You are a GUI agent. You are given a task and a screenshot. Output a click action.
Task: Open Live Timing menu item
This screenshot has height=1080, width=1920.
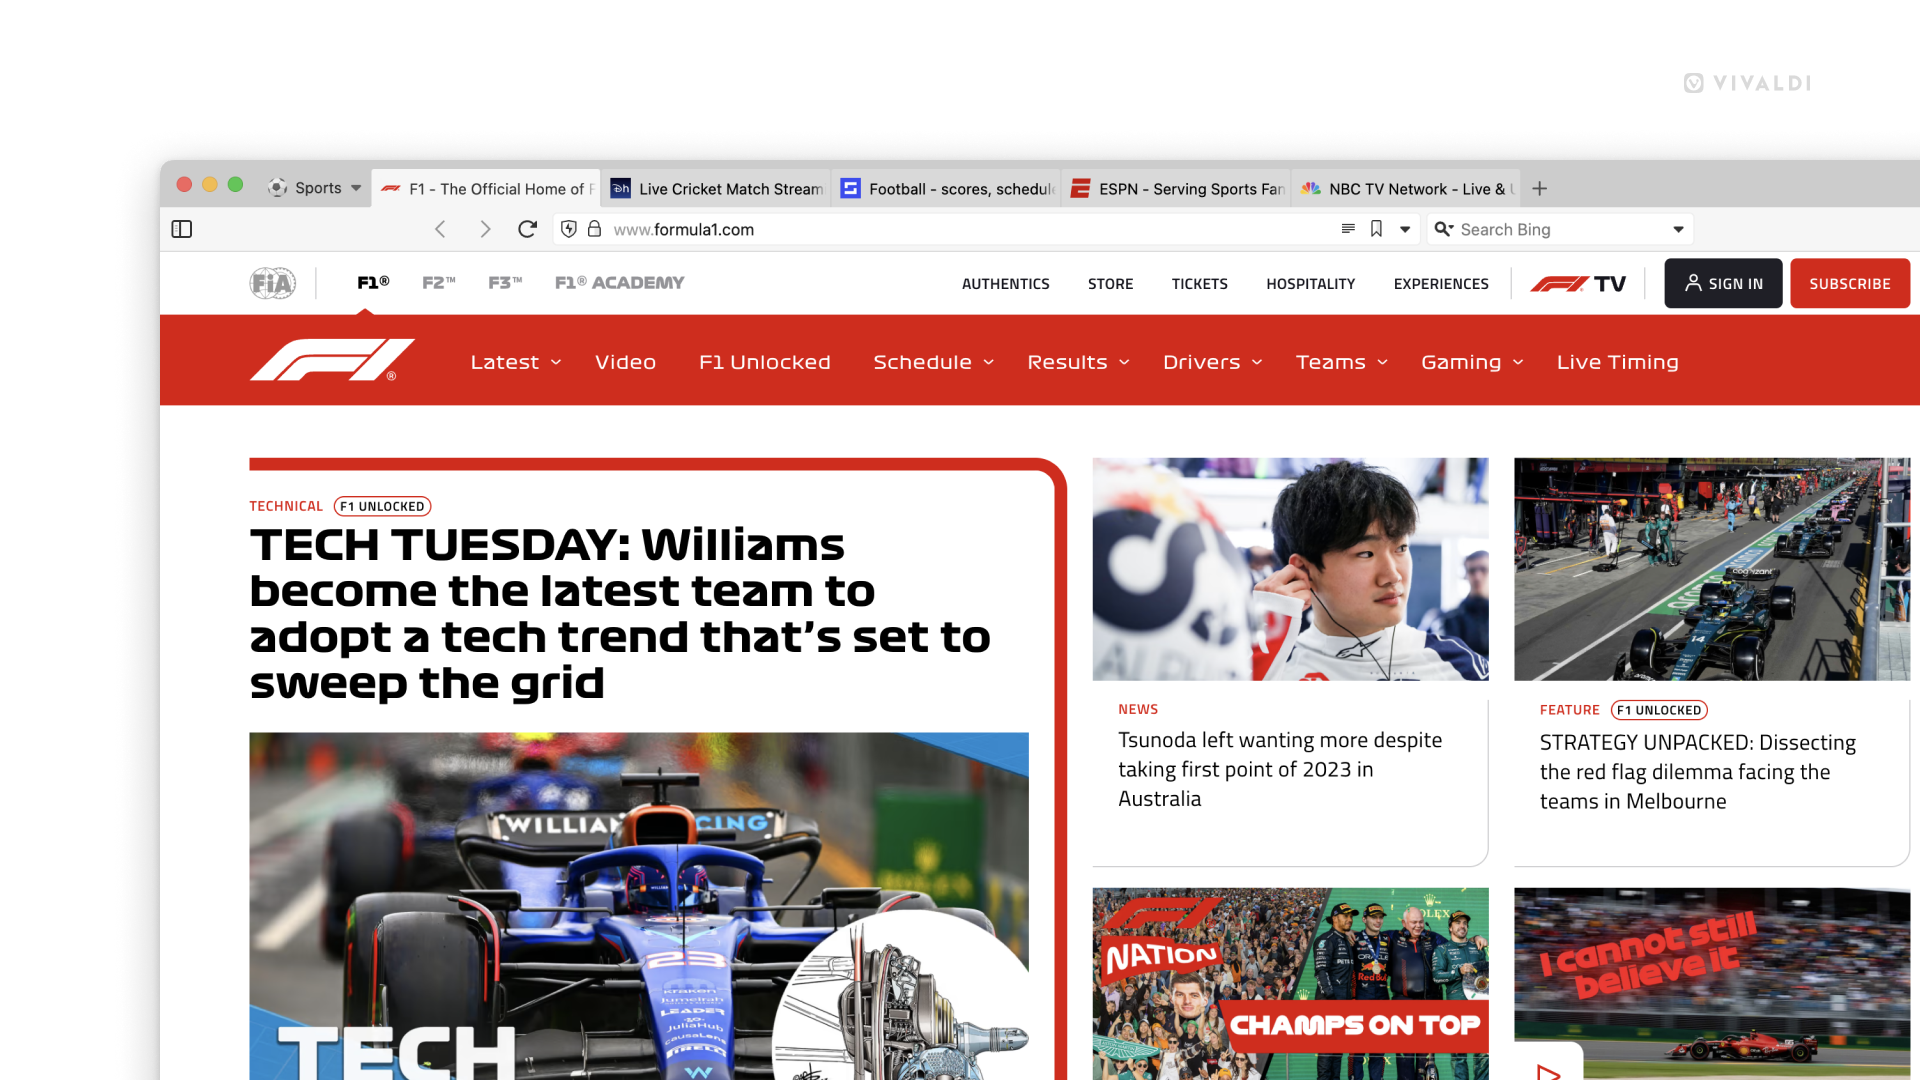pos(1617,362)
